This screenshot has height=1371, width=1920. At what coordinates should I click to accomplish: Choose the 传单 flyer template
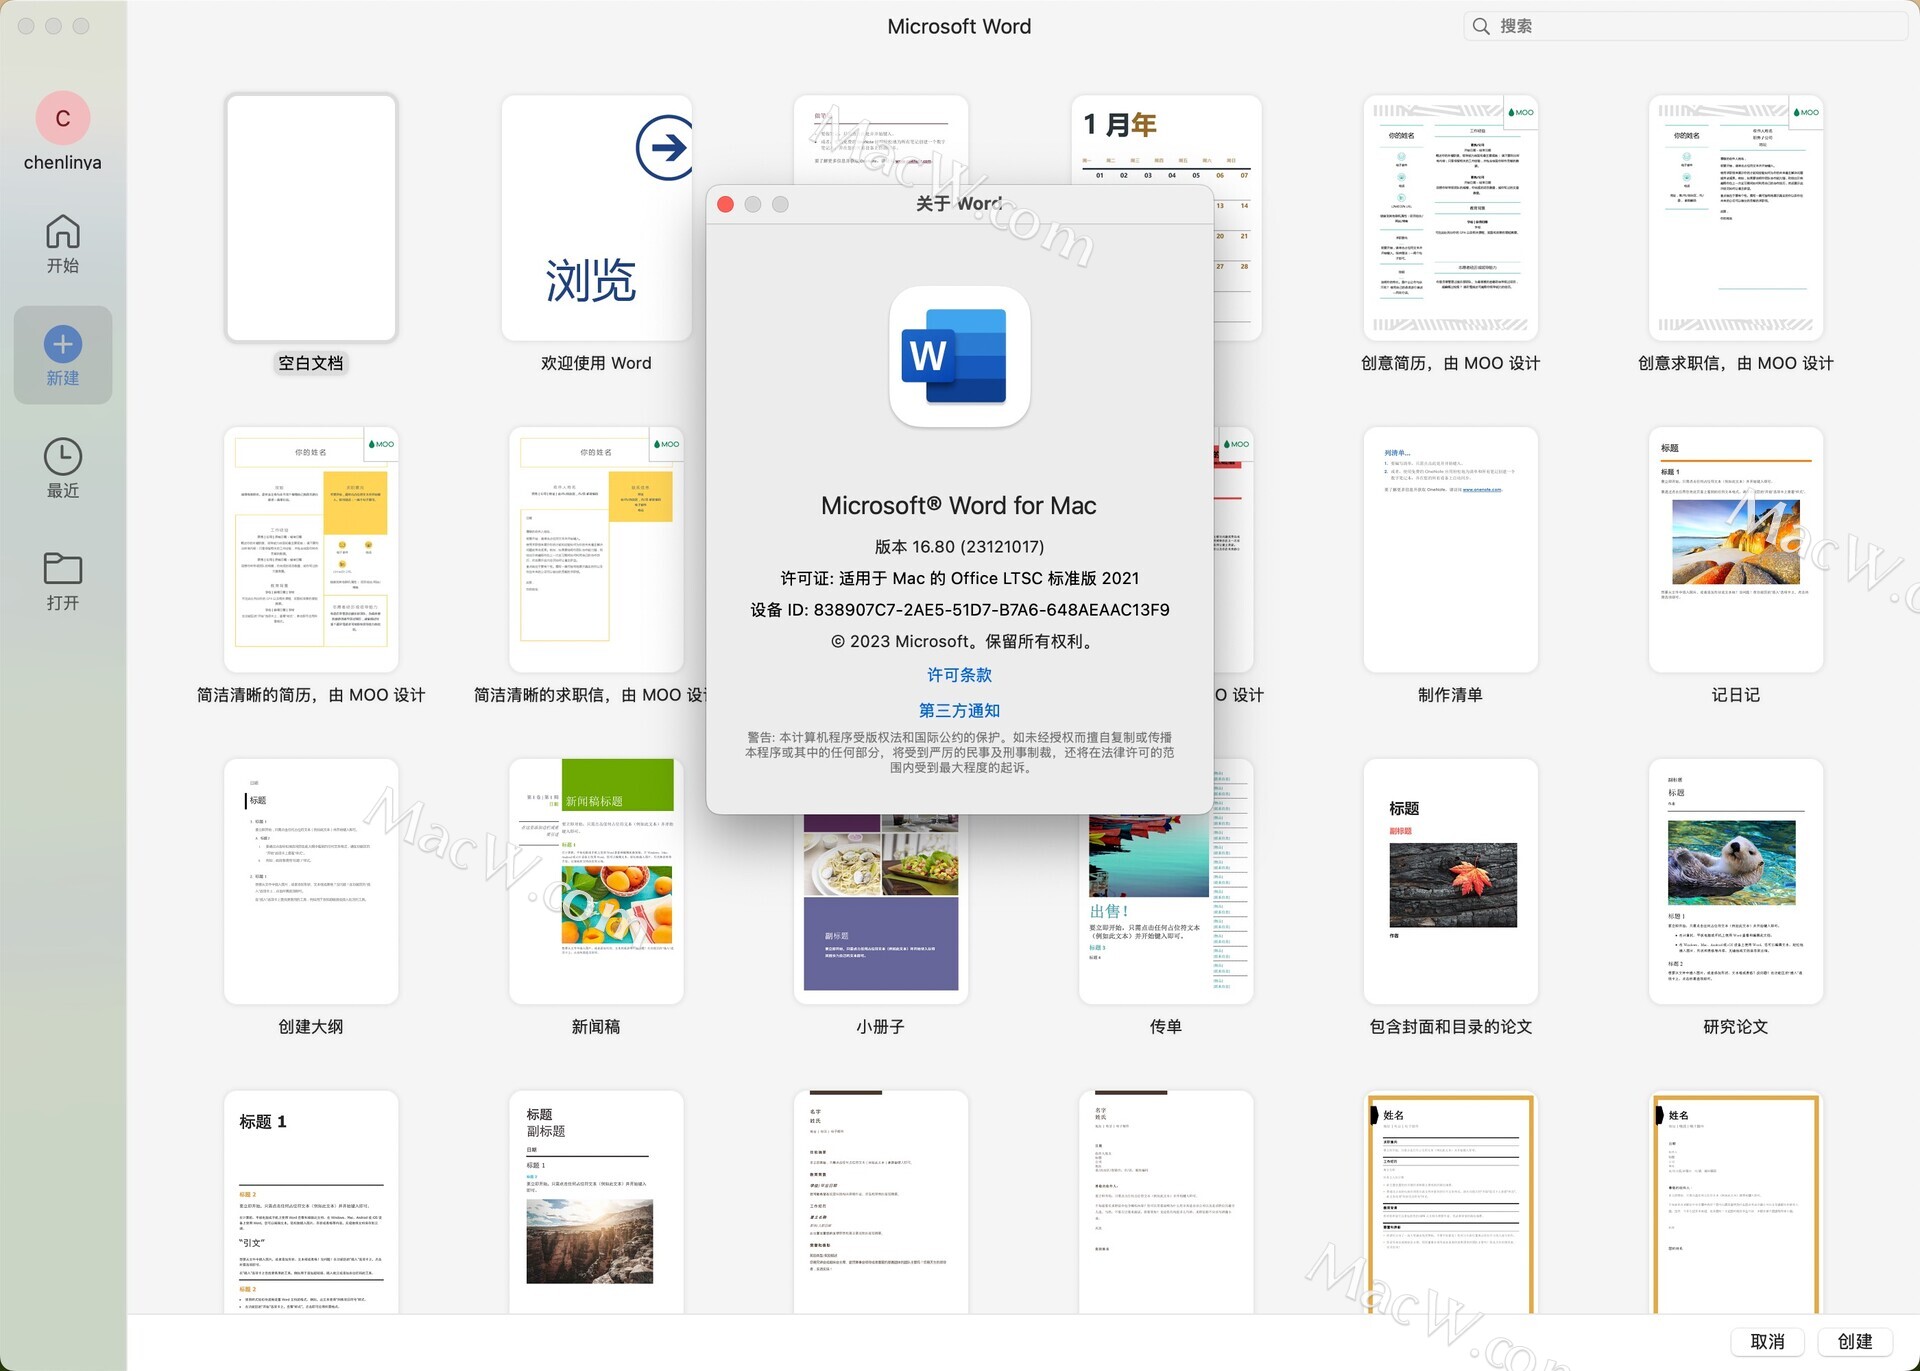pyautogui.click(x=1166, y=908)
